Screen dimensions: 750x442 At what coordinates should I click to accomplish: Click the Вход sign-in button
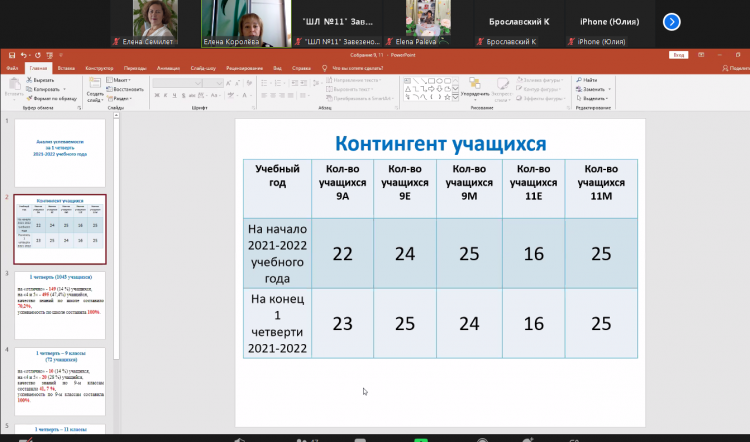tap(678, 55)
